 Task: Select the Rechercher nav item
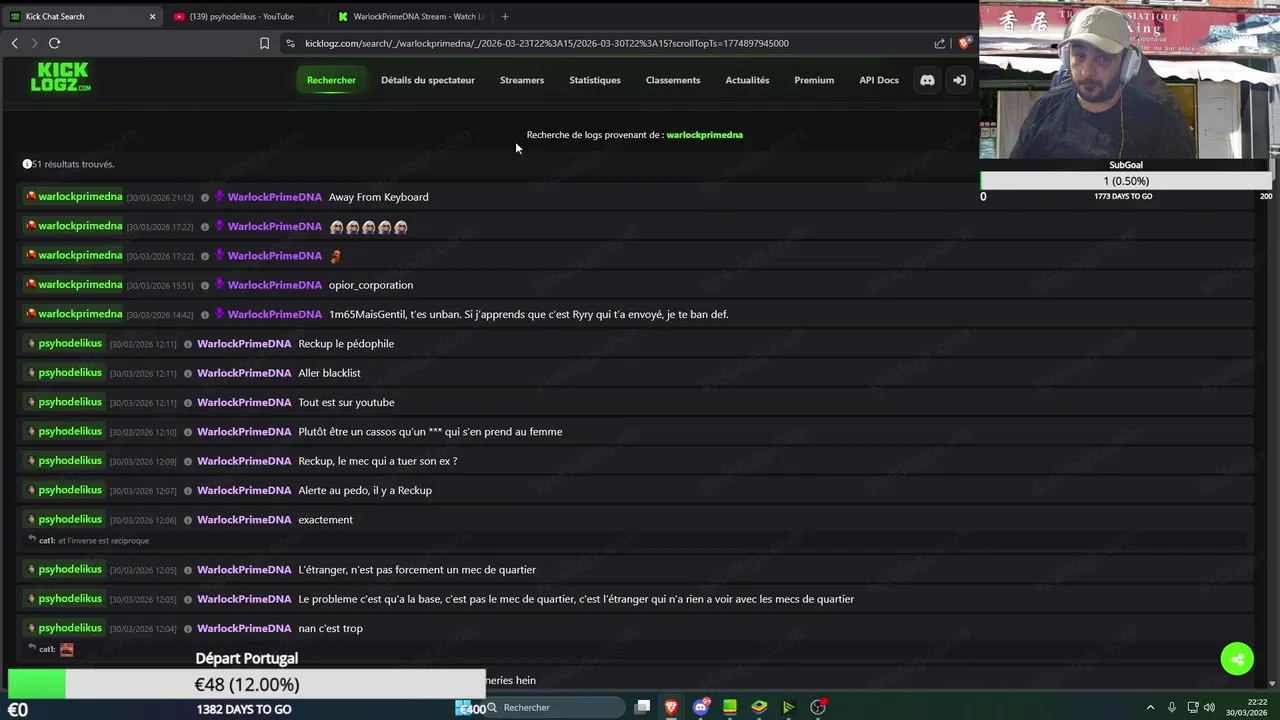[331, 80]
